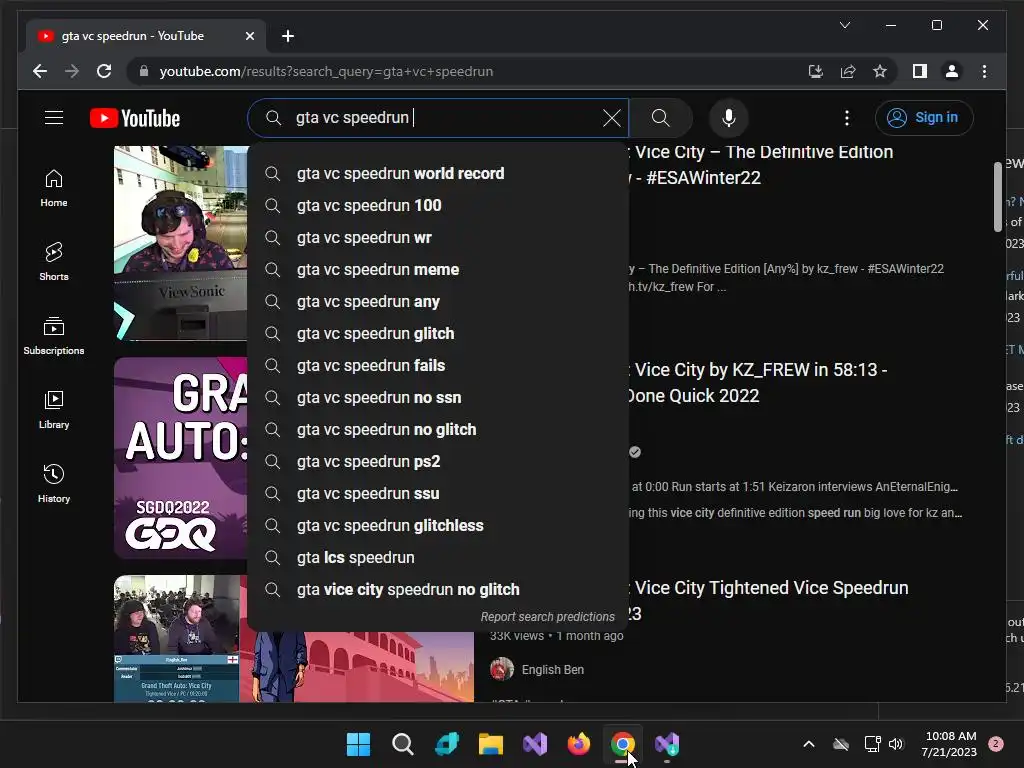
Task: Choose suggestion gta vc speedrun ps2
Action: click(438, 462)
